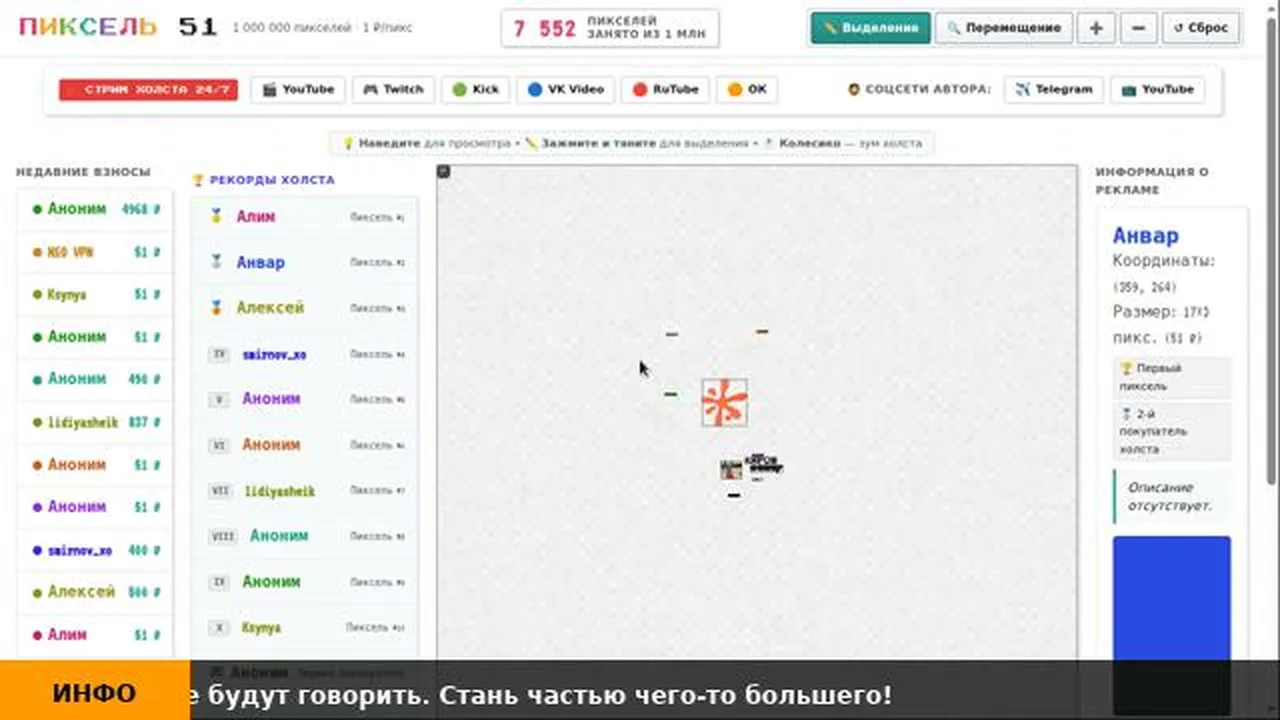Open the smirnov_xo 400 ₽ recent contribution
1280x720 pixels.
pos(96,550)
